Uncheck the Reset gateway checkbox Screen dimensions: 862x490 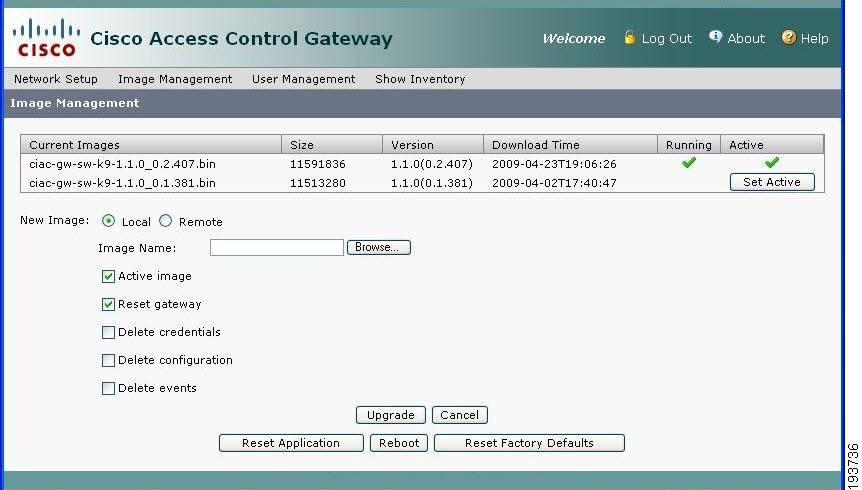[x=108, y=304]
